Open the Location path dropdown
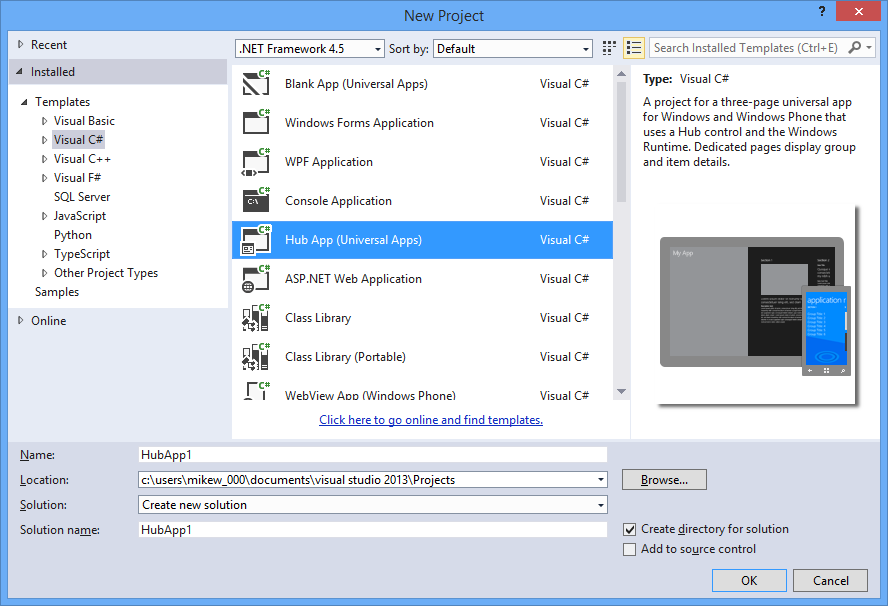 (600, 480)
